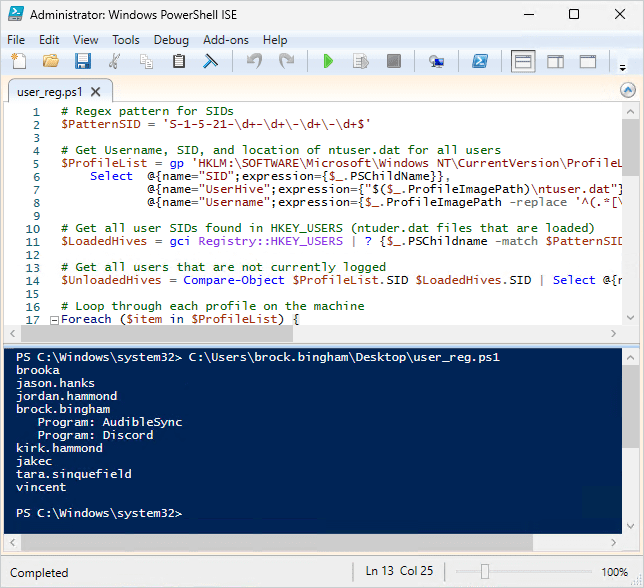Redo the last edit
The width and height of the screenshot is (644, 588).
[x=286, y=61]
